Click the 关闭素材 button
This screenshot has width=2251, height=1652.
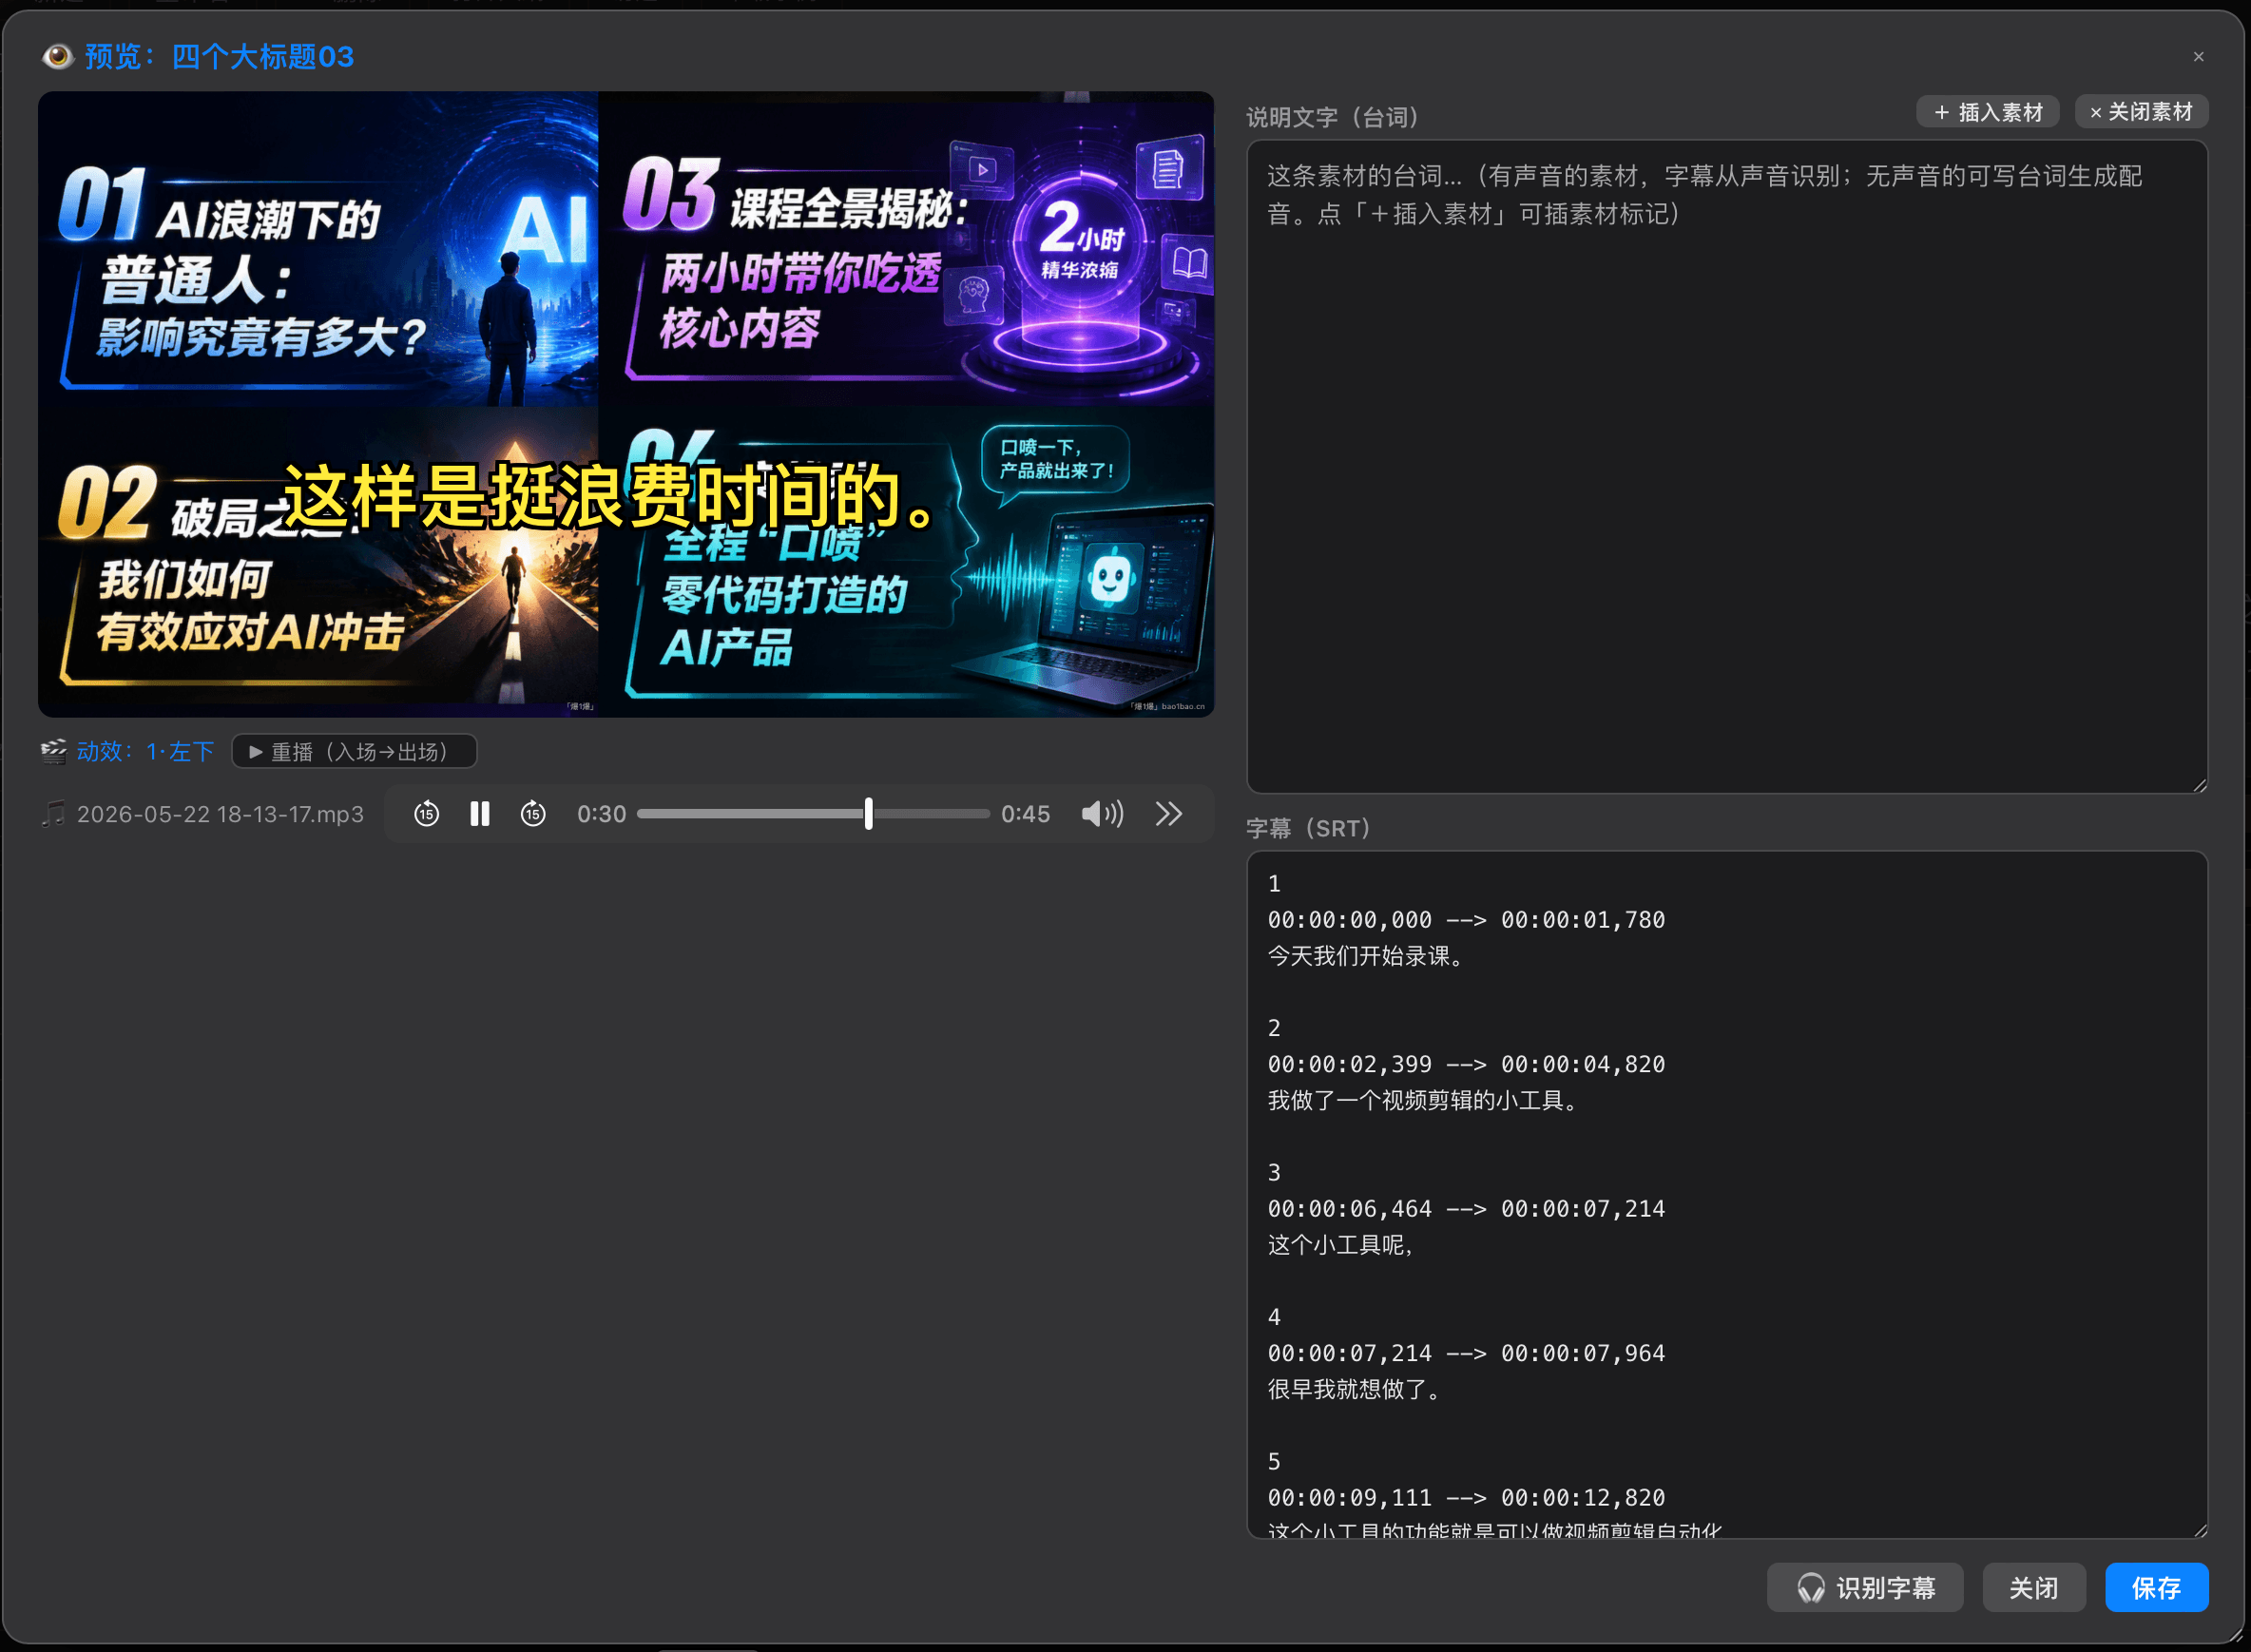pyautogui.click(x=2141, y=112)
